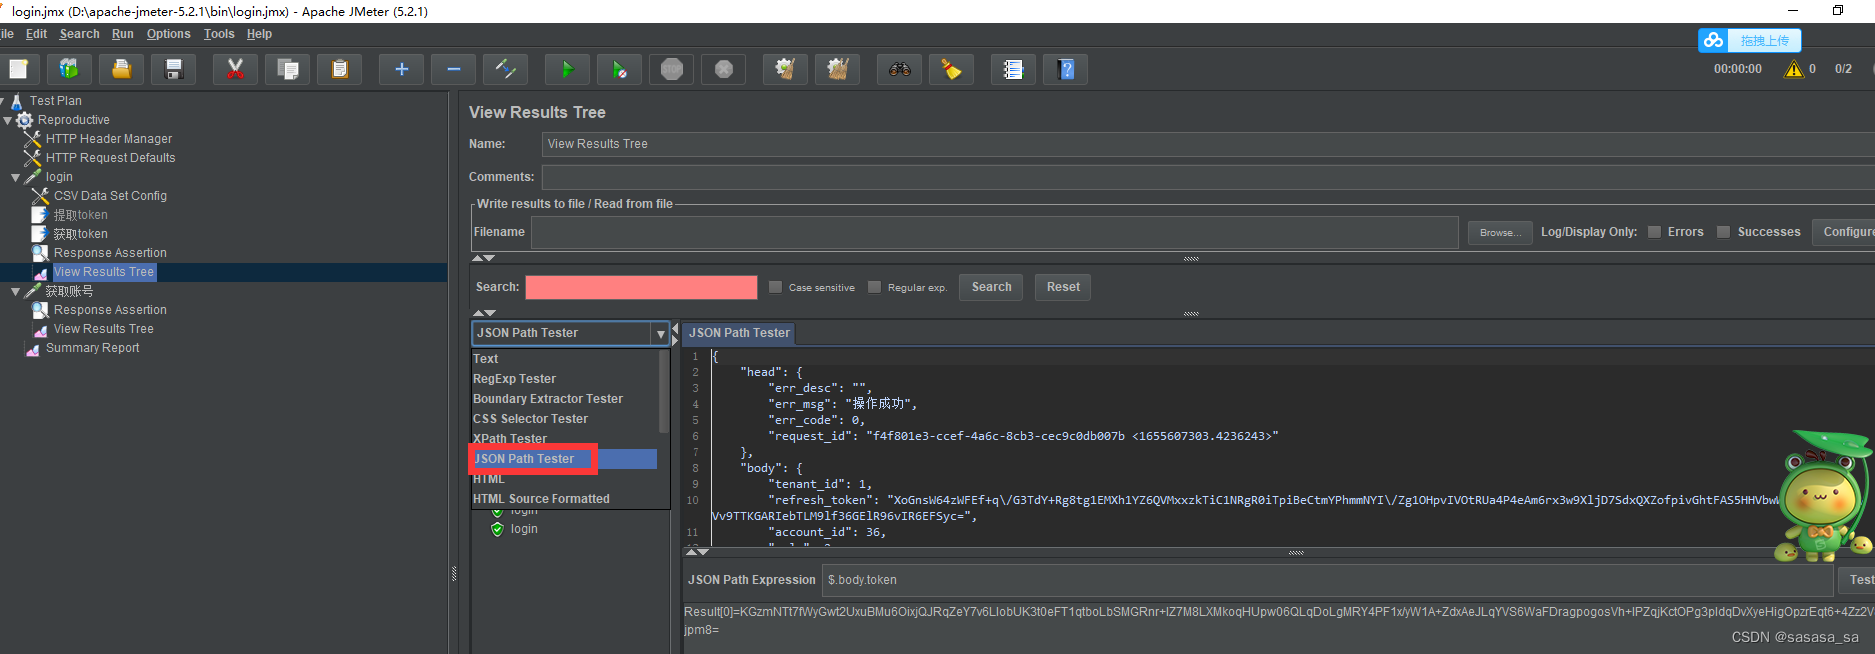Click the Configure button
The height and width of the screenshot is (654, 1875).
(x=1844, y=232)
